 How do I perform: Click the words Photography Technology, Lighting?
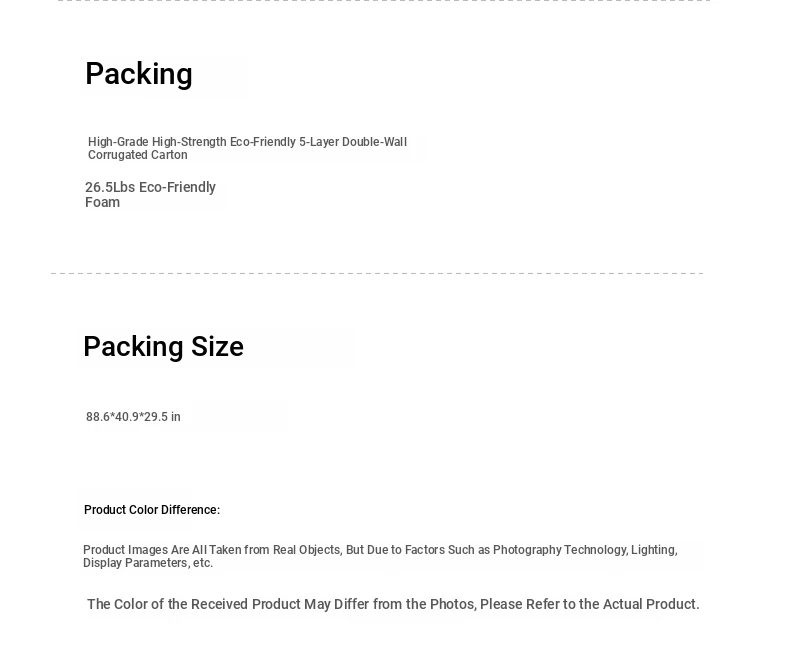pyautogui.click(x=585, y=550)
